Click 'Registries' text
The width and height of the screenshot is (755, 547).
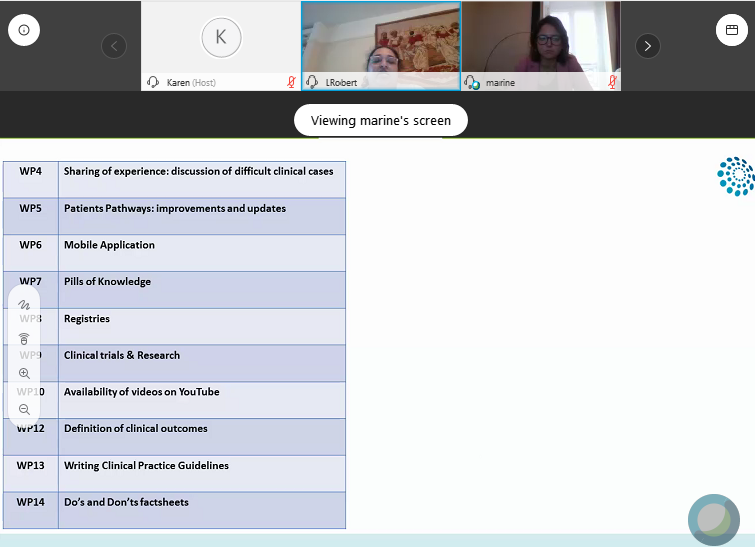87,319
